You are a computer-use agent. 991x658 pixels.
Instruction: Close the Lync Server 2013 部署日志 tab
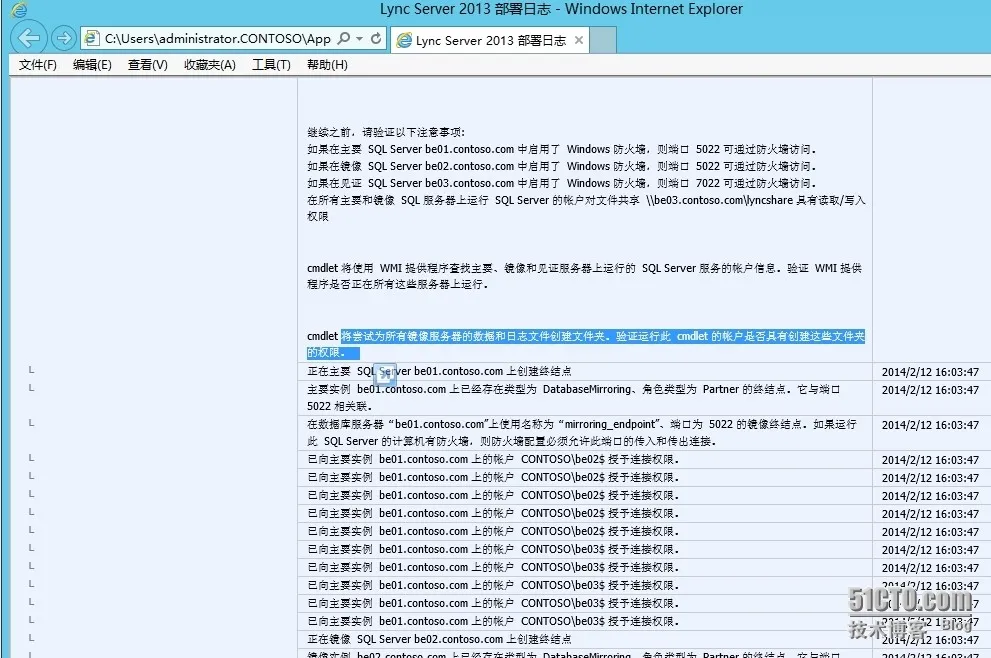(x=578, y=40)
